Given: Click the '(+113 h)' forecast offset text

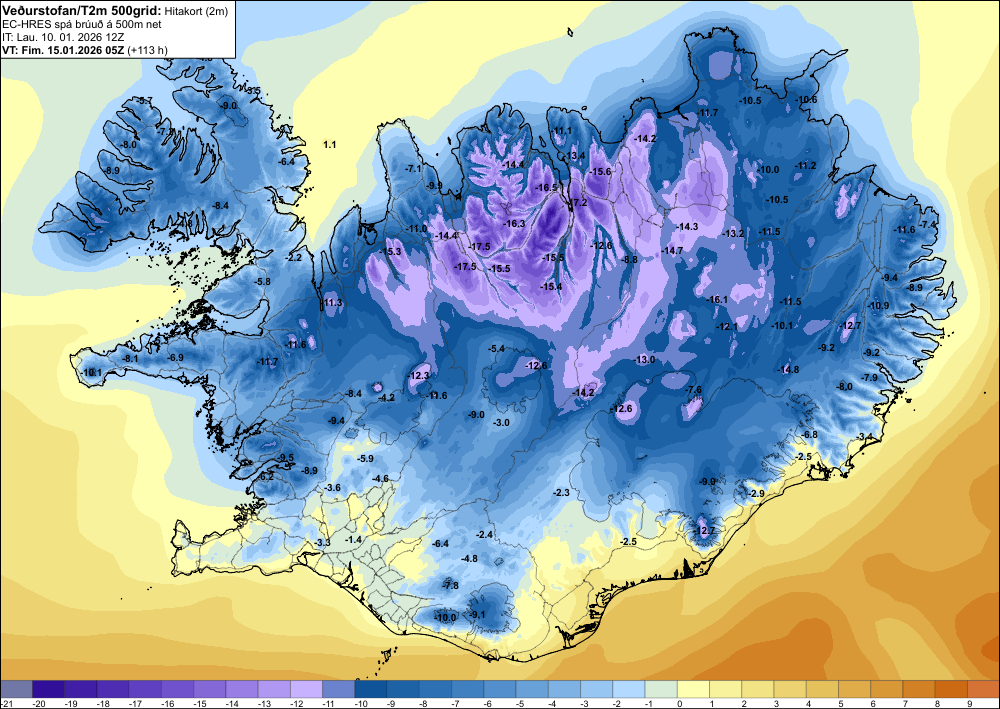Looking at the screenshot, I should click(x=148, y=50).
